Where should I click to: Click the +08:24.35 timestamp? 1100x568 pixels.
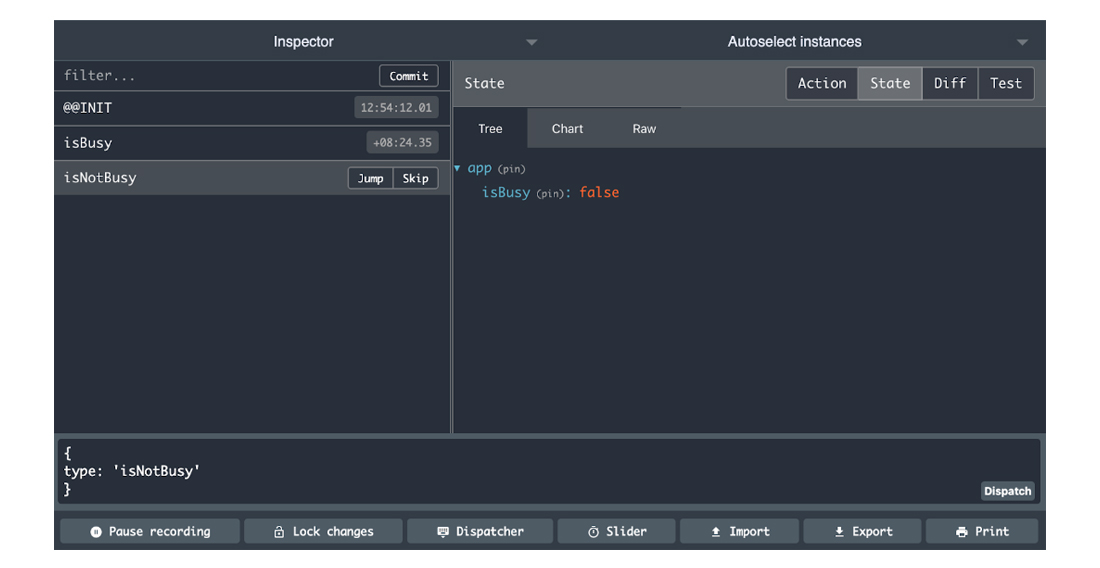coord(403,143)
